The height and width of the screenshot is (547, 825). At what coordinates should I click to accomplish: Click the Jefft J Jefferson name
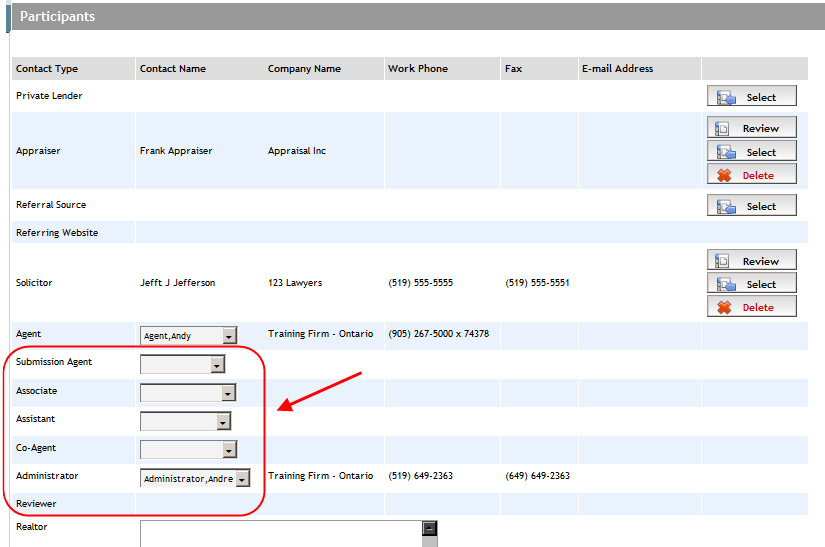[177, 282]
